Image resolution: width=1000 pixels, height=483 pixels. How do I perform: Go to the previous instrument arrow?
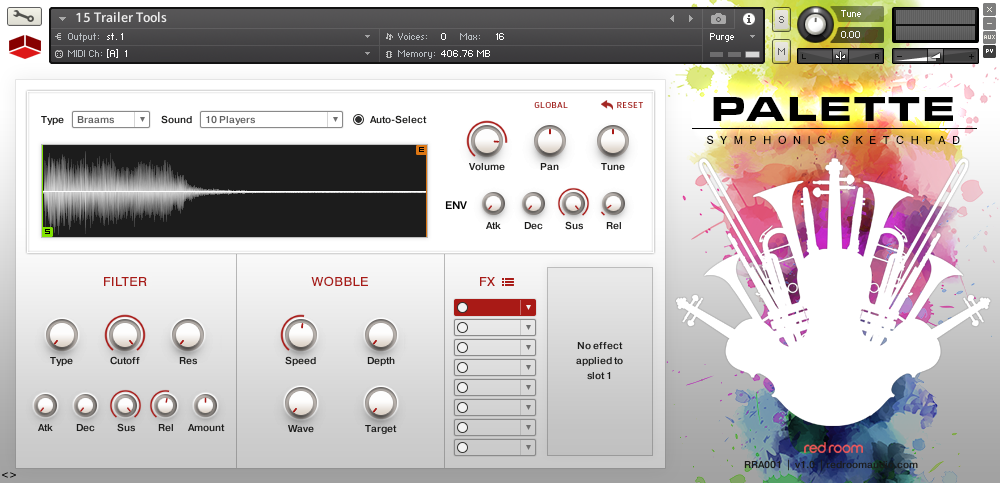click(672, 19)
